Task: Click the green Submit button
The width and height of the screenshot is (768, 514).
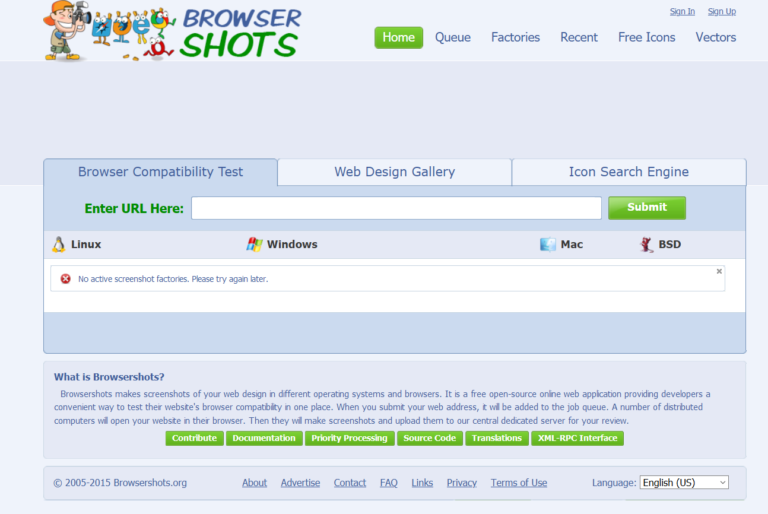Action: [647, 208]
